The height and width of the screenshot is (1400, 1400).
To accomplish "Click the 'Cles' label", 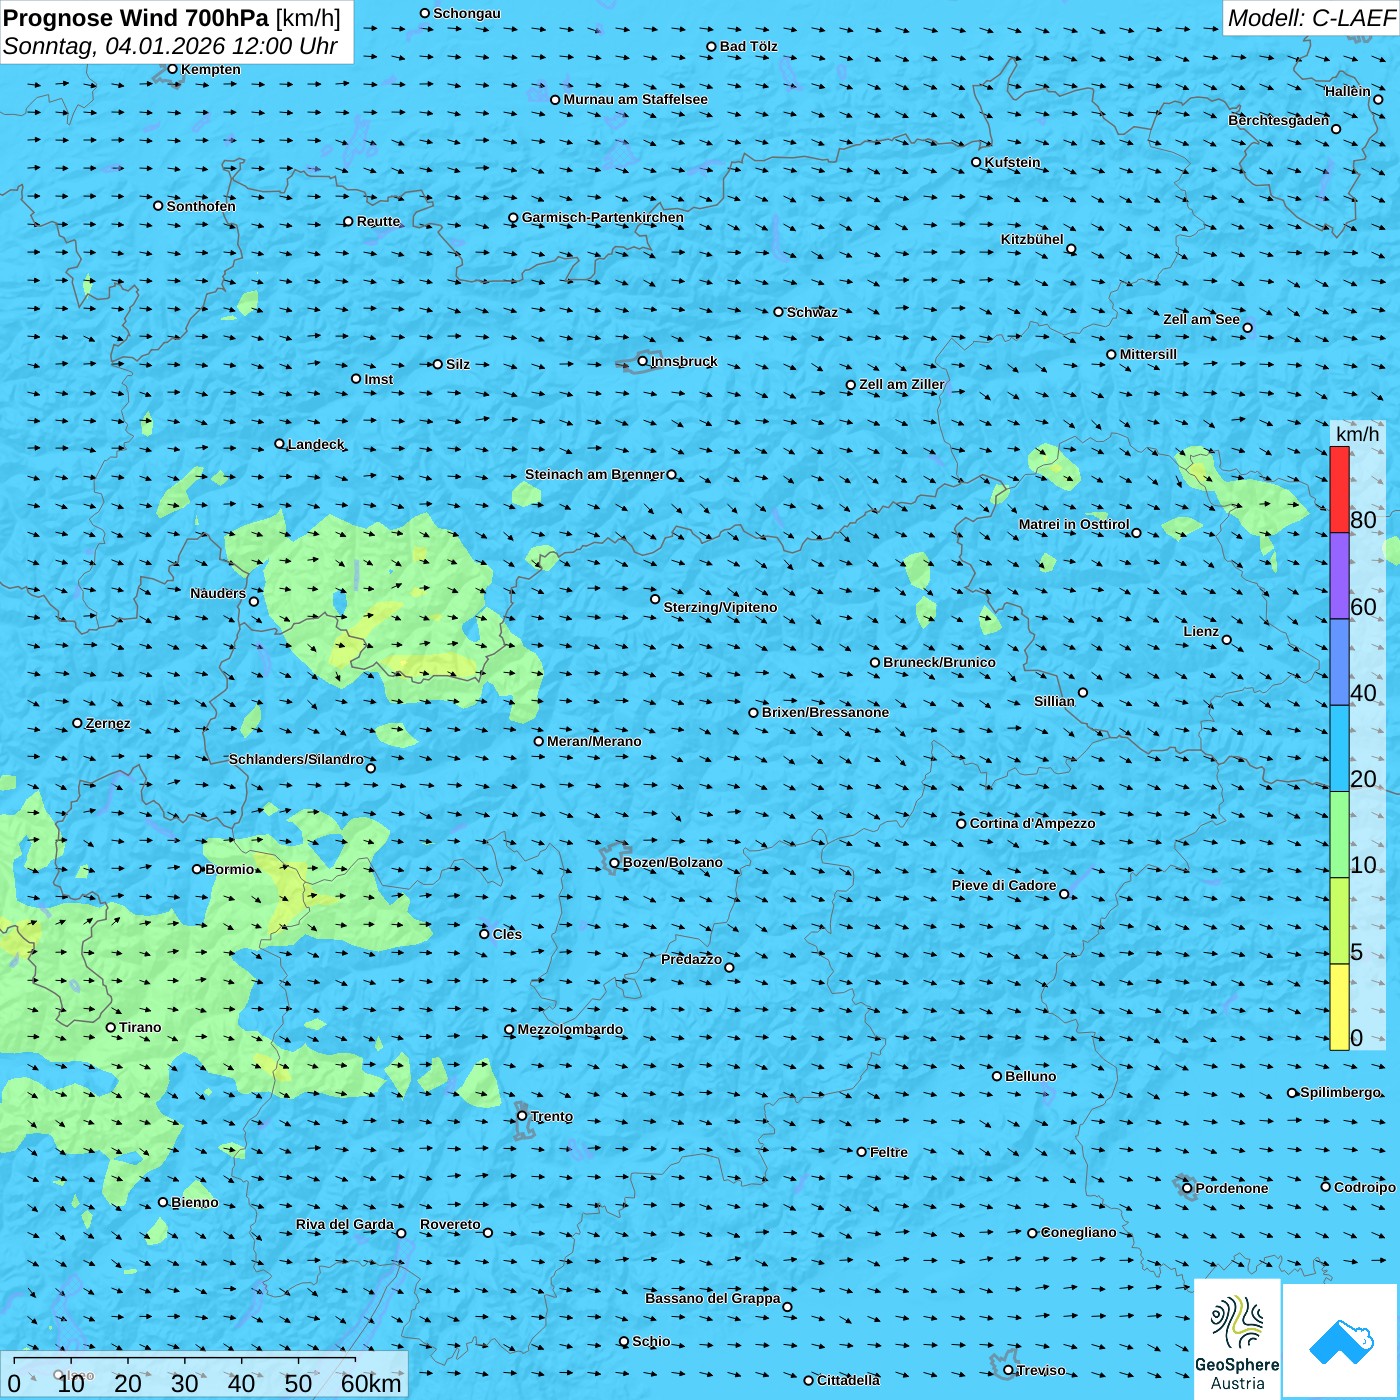I will pyautogui.click(x=507, y=934).
